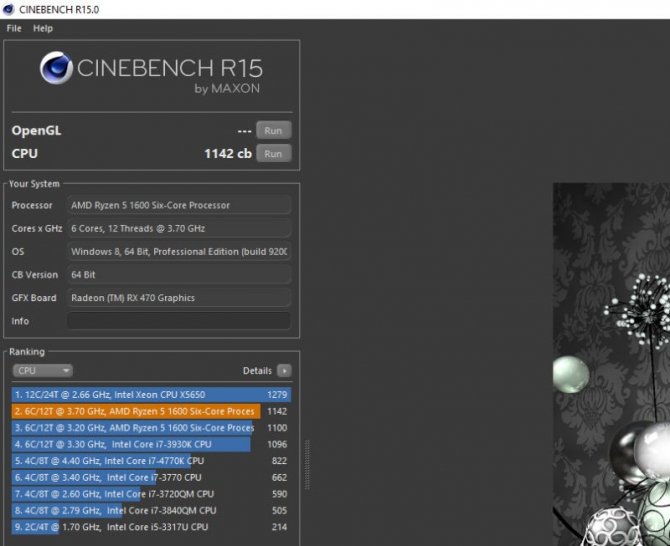The width and height of the screenshot is (670, 546).
Task: Run the CPU benchmark
Action: pyautogui.click(x=273, y=153)
